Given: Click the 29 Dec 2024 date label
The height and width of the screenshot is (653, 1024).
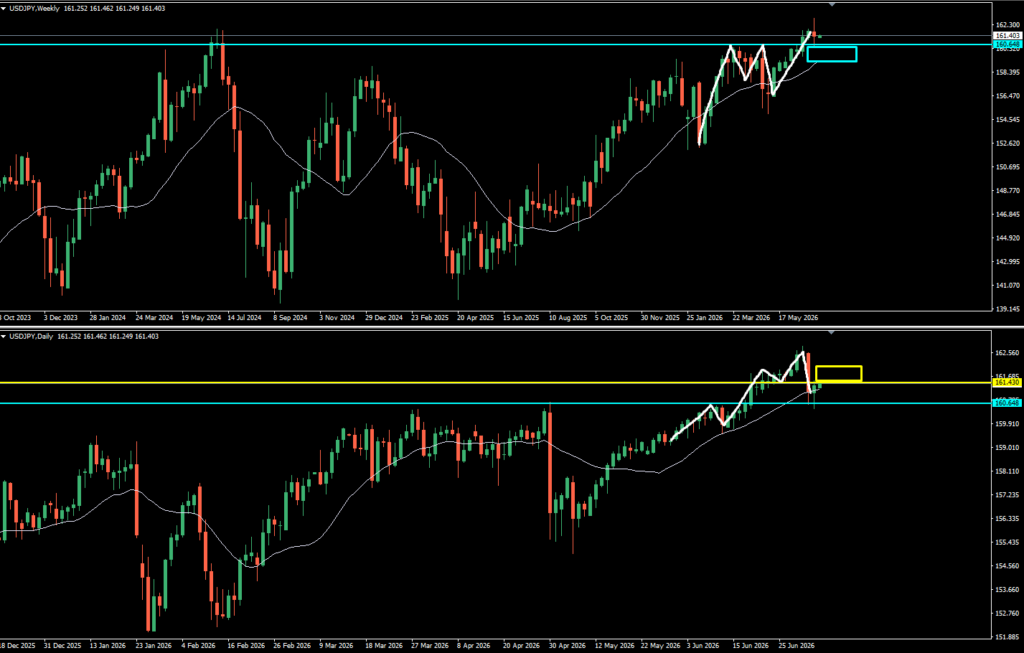Looking at the screenshot, I should pyautogui.click(x=384, y=318).
